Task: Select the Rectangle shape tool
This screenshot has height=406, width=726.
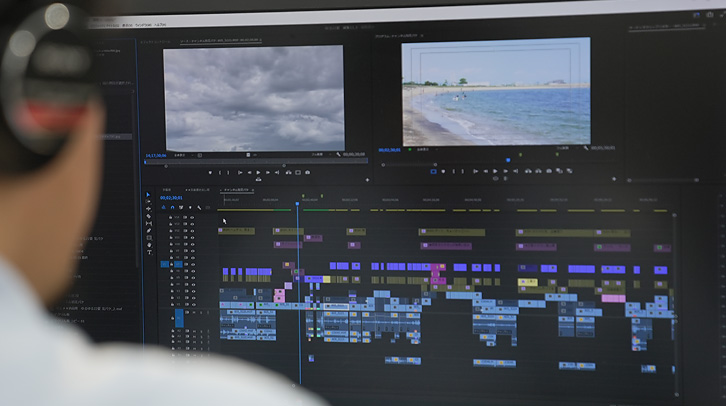Action: [149, 238]
